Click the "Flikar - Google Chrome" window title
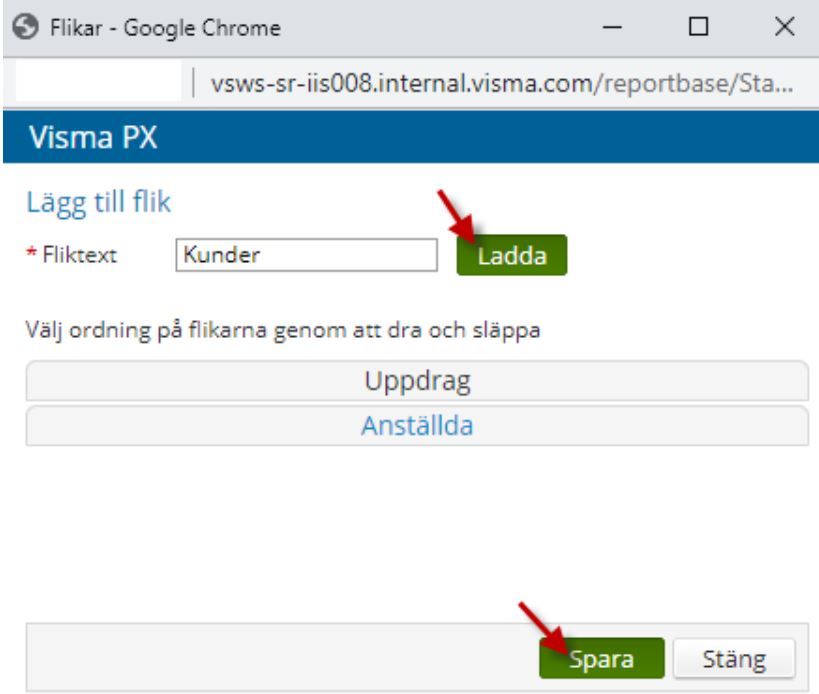This screenshot has width=819, height=694. pos(162,27)
